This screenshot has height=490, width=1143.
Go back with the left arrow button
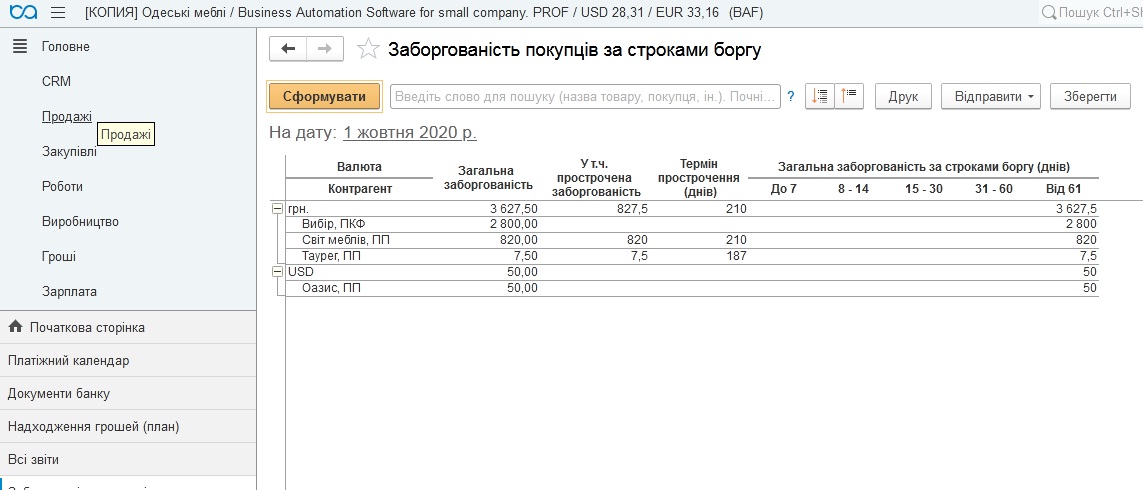[289, 49]
